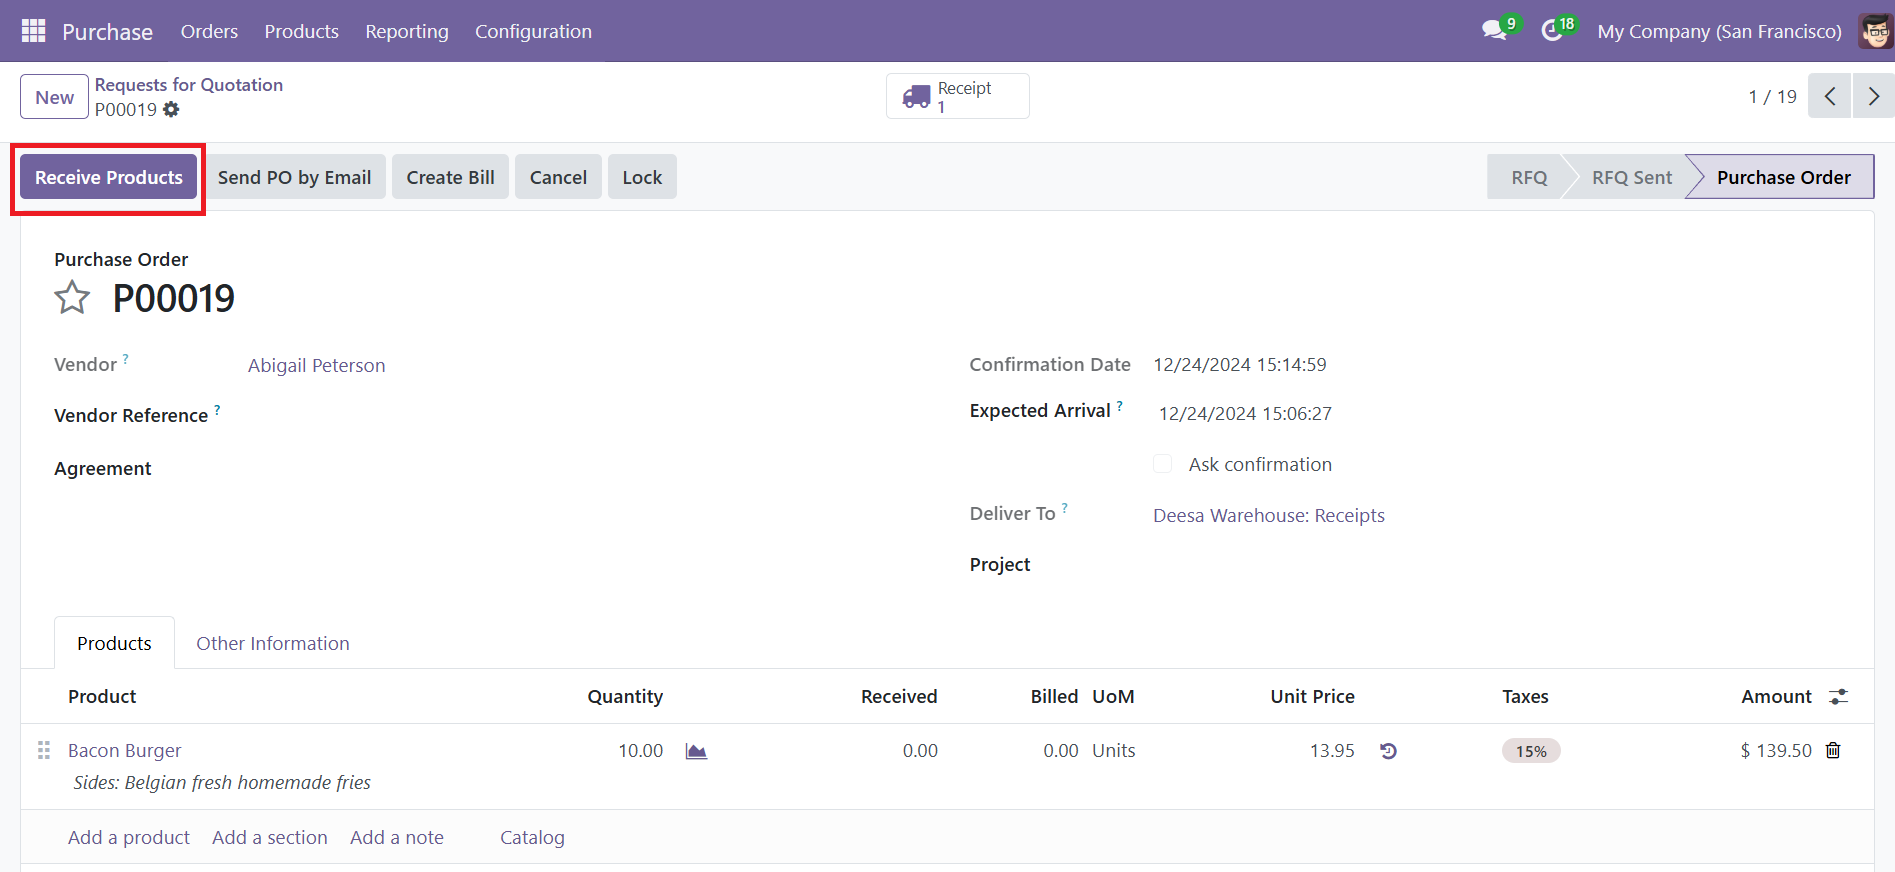This screenshot has height=872, width=1895.
Task: Go back to Requests for Quotation
Action: (189, 85)
